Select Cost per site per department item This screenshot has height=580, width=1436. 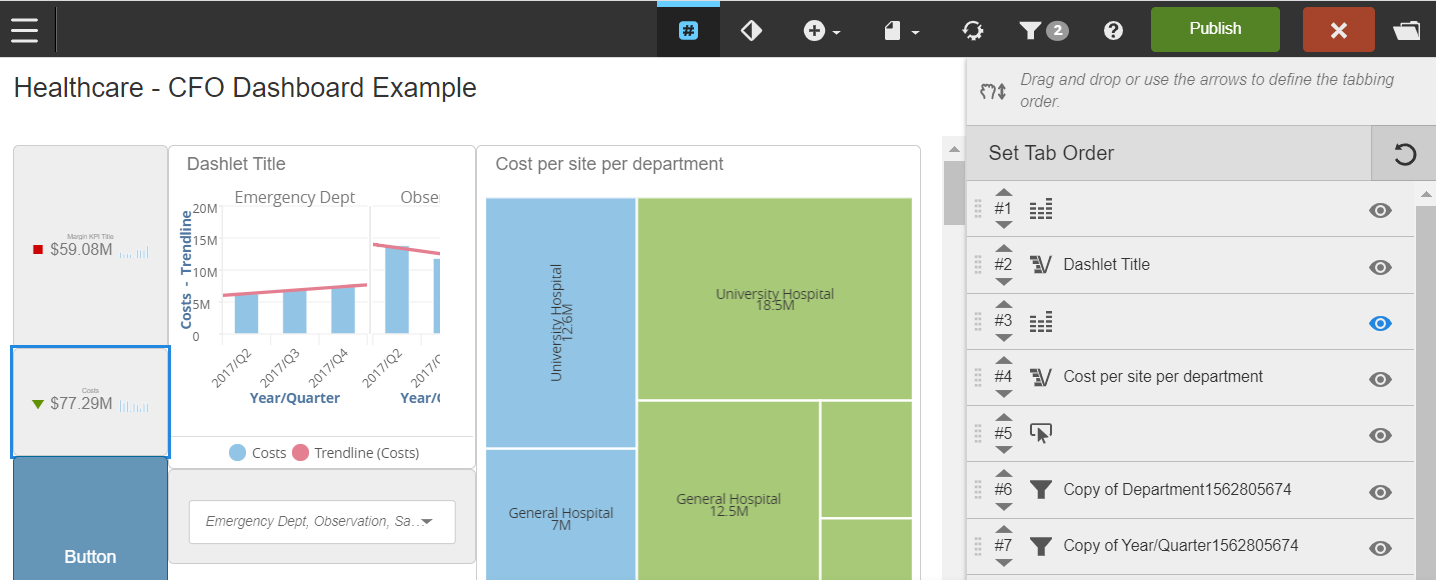point(1162,377)
